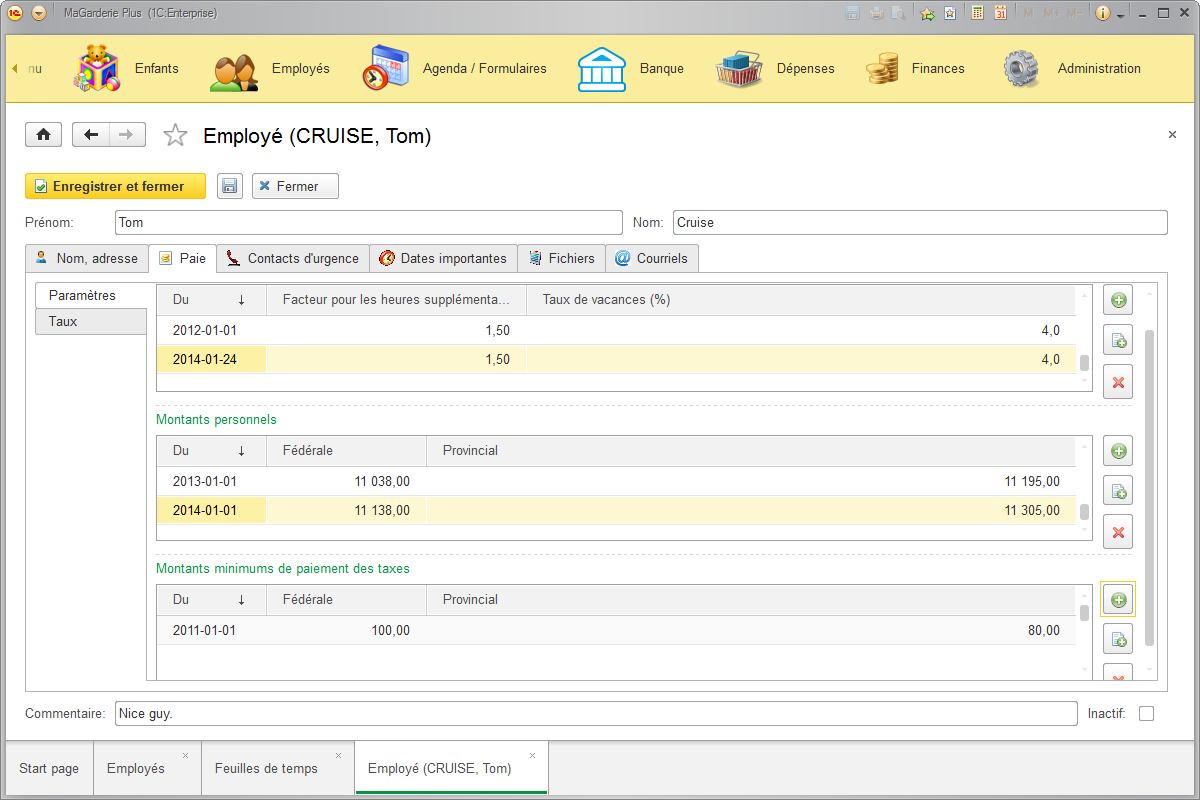Open the calculator from the title bar
The width and height of the screenshot is (1200, 800).
tap(977, 12)
